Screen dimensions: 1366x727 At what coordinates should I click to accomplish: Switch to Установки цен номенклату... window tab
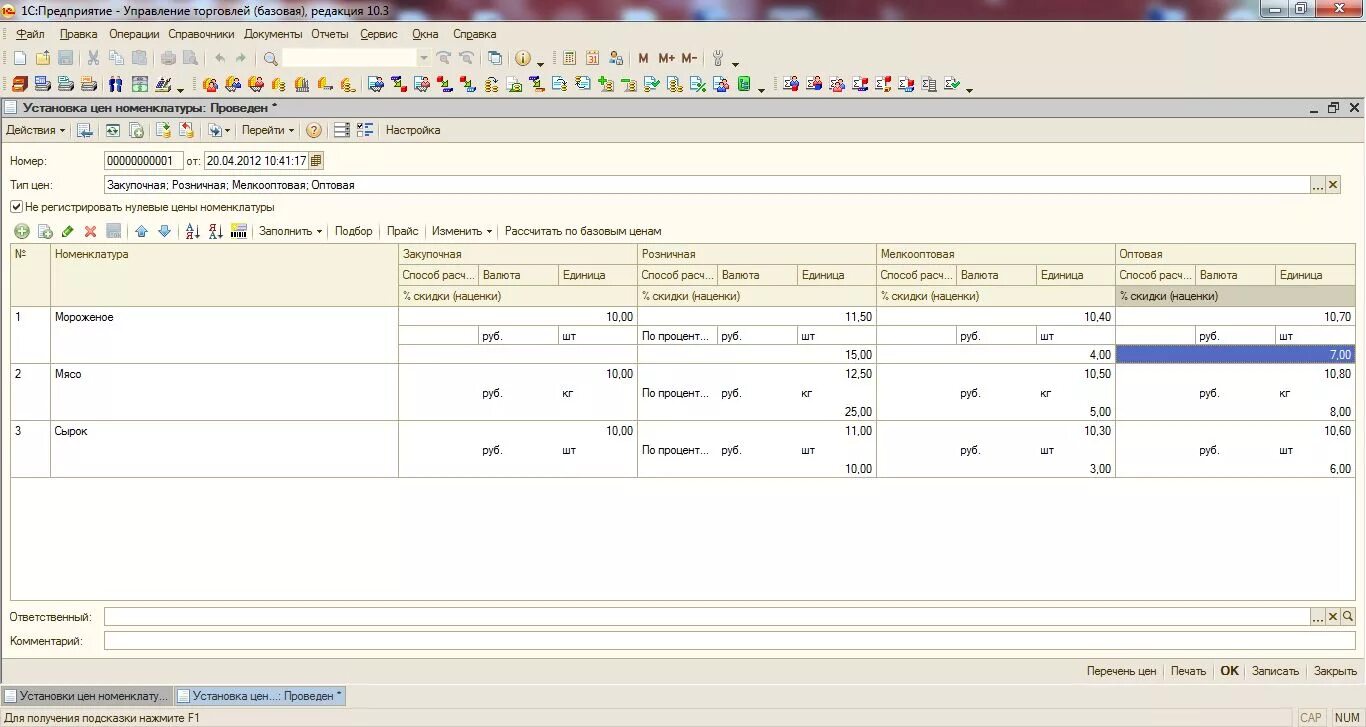87,696
